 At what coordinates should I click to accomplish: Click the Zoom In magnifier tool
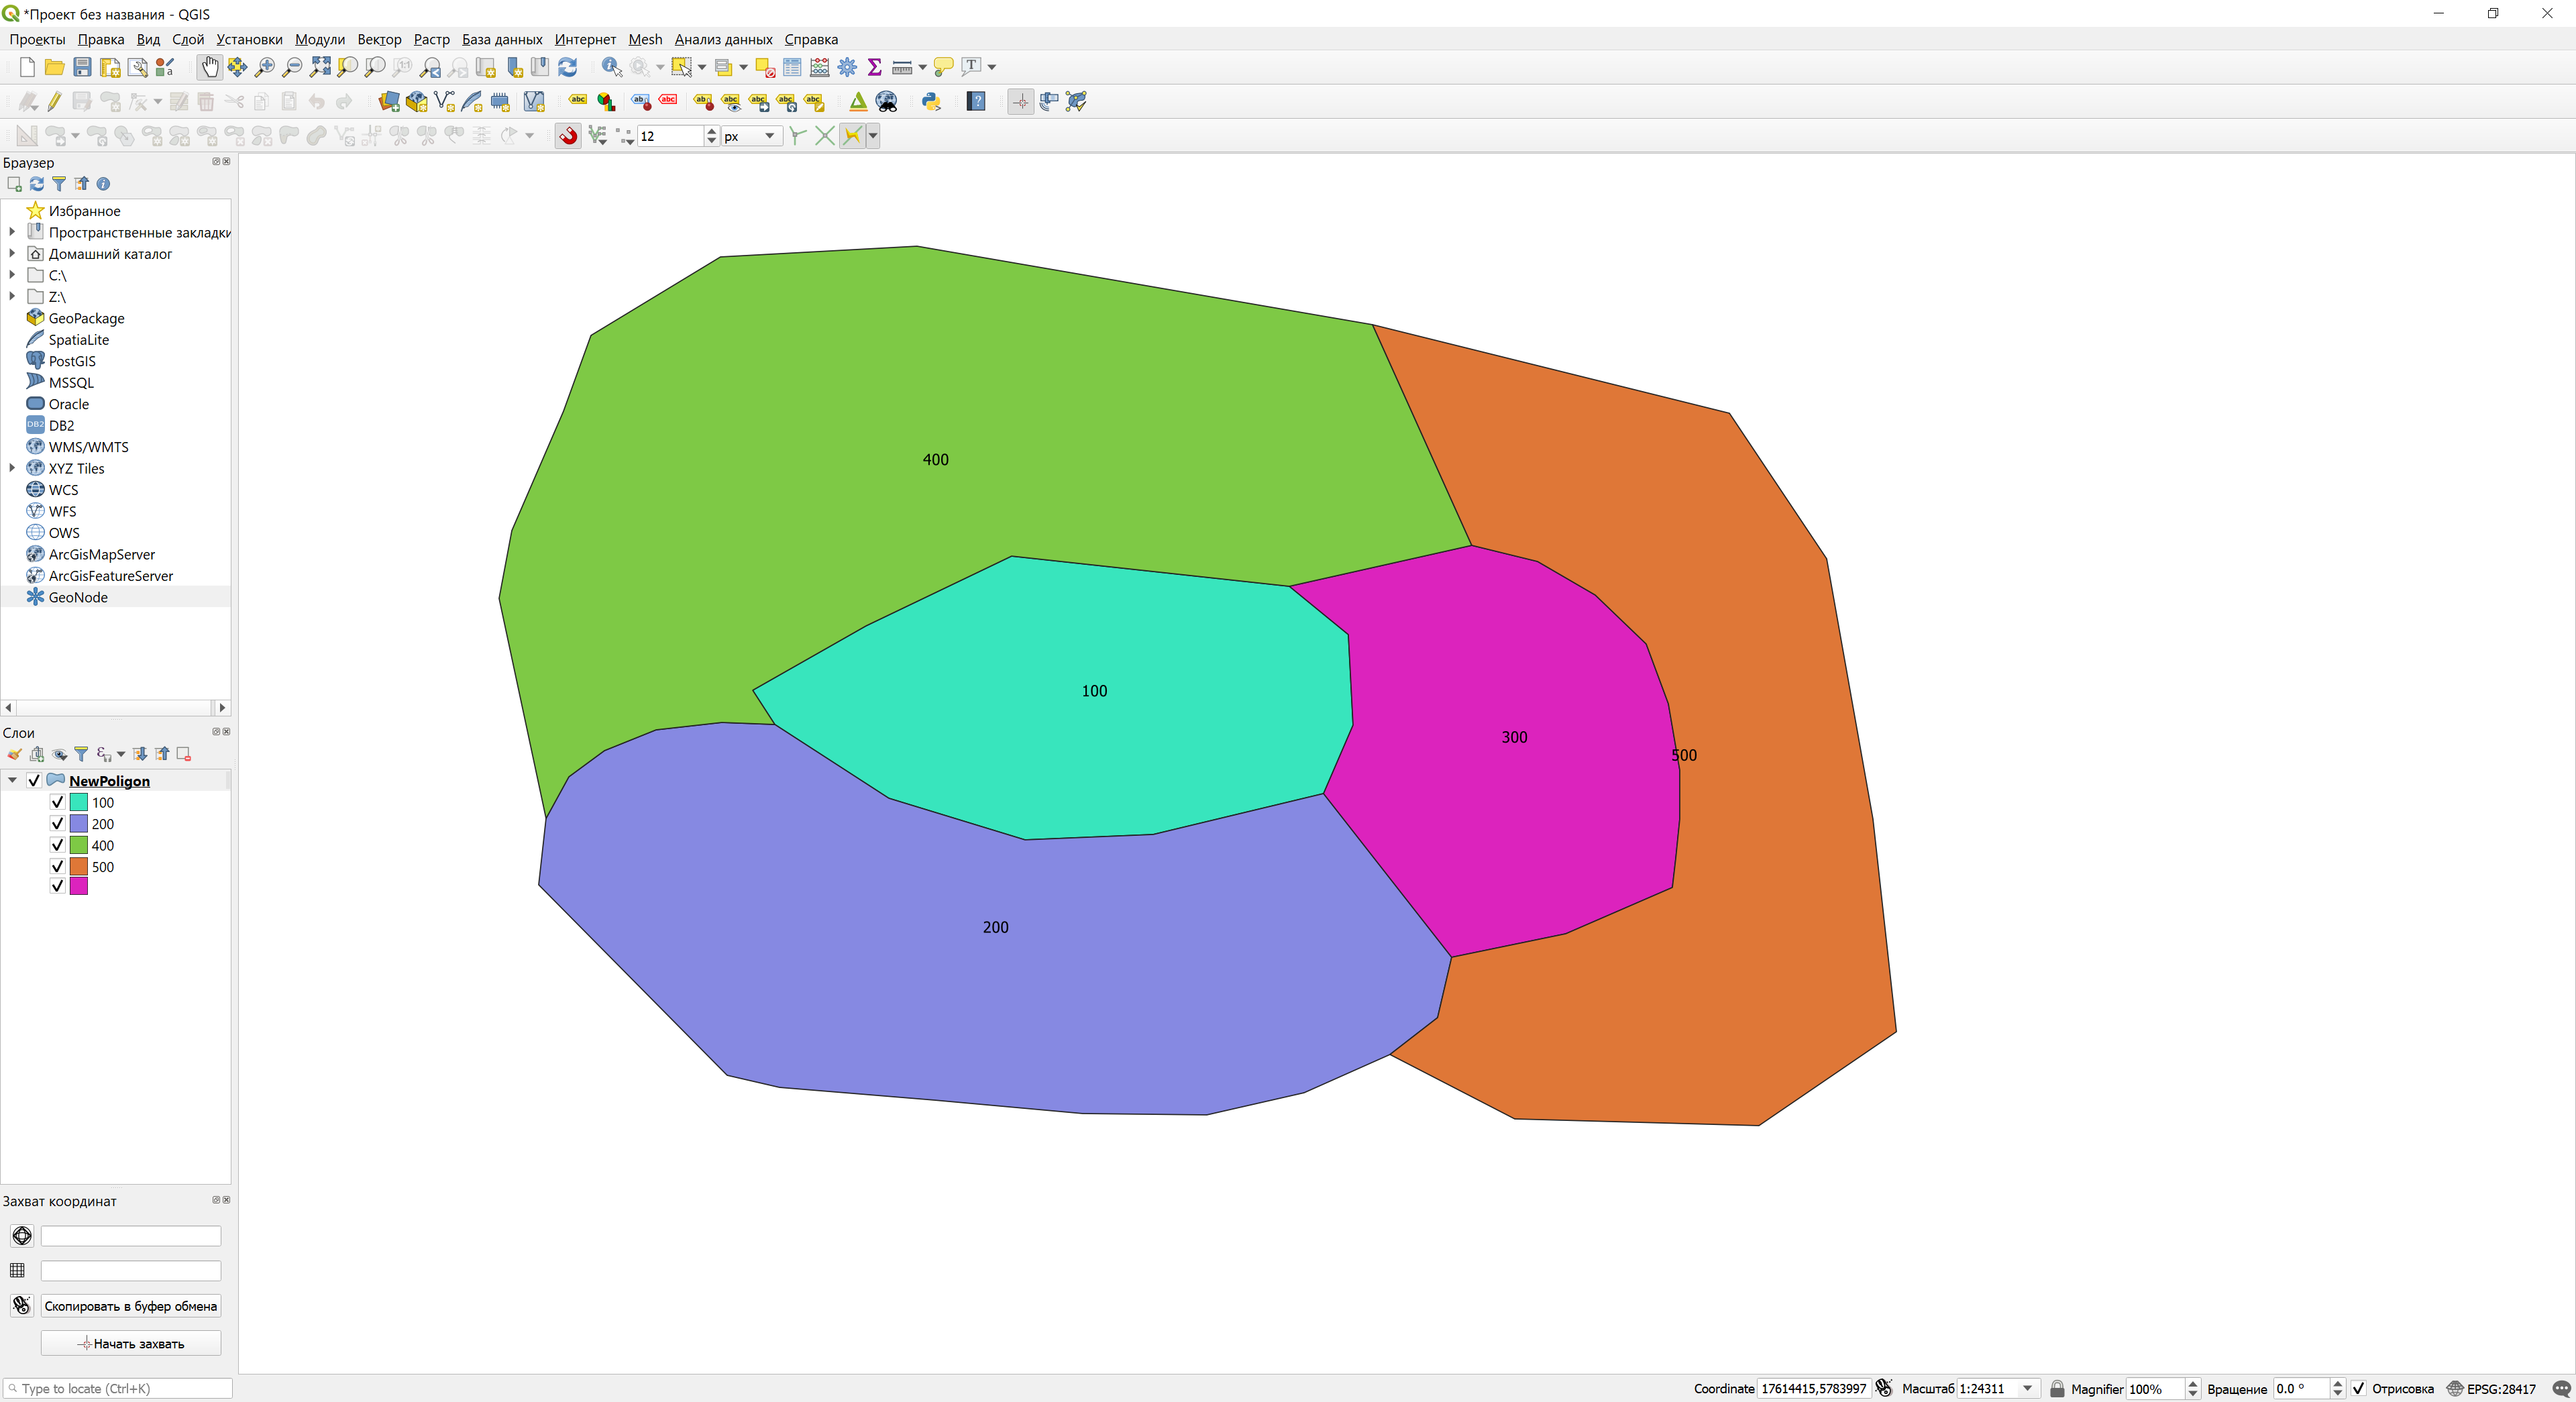coord(265,67)
